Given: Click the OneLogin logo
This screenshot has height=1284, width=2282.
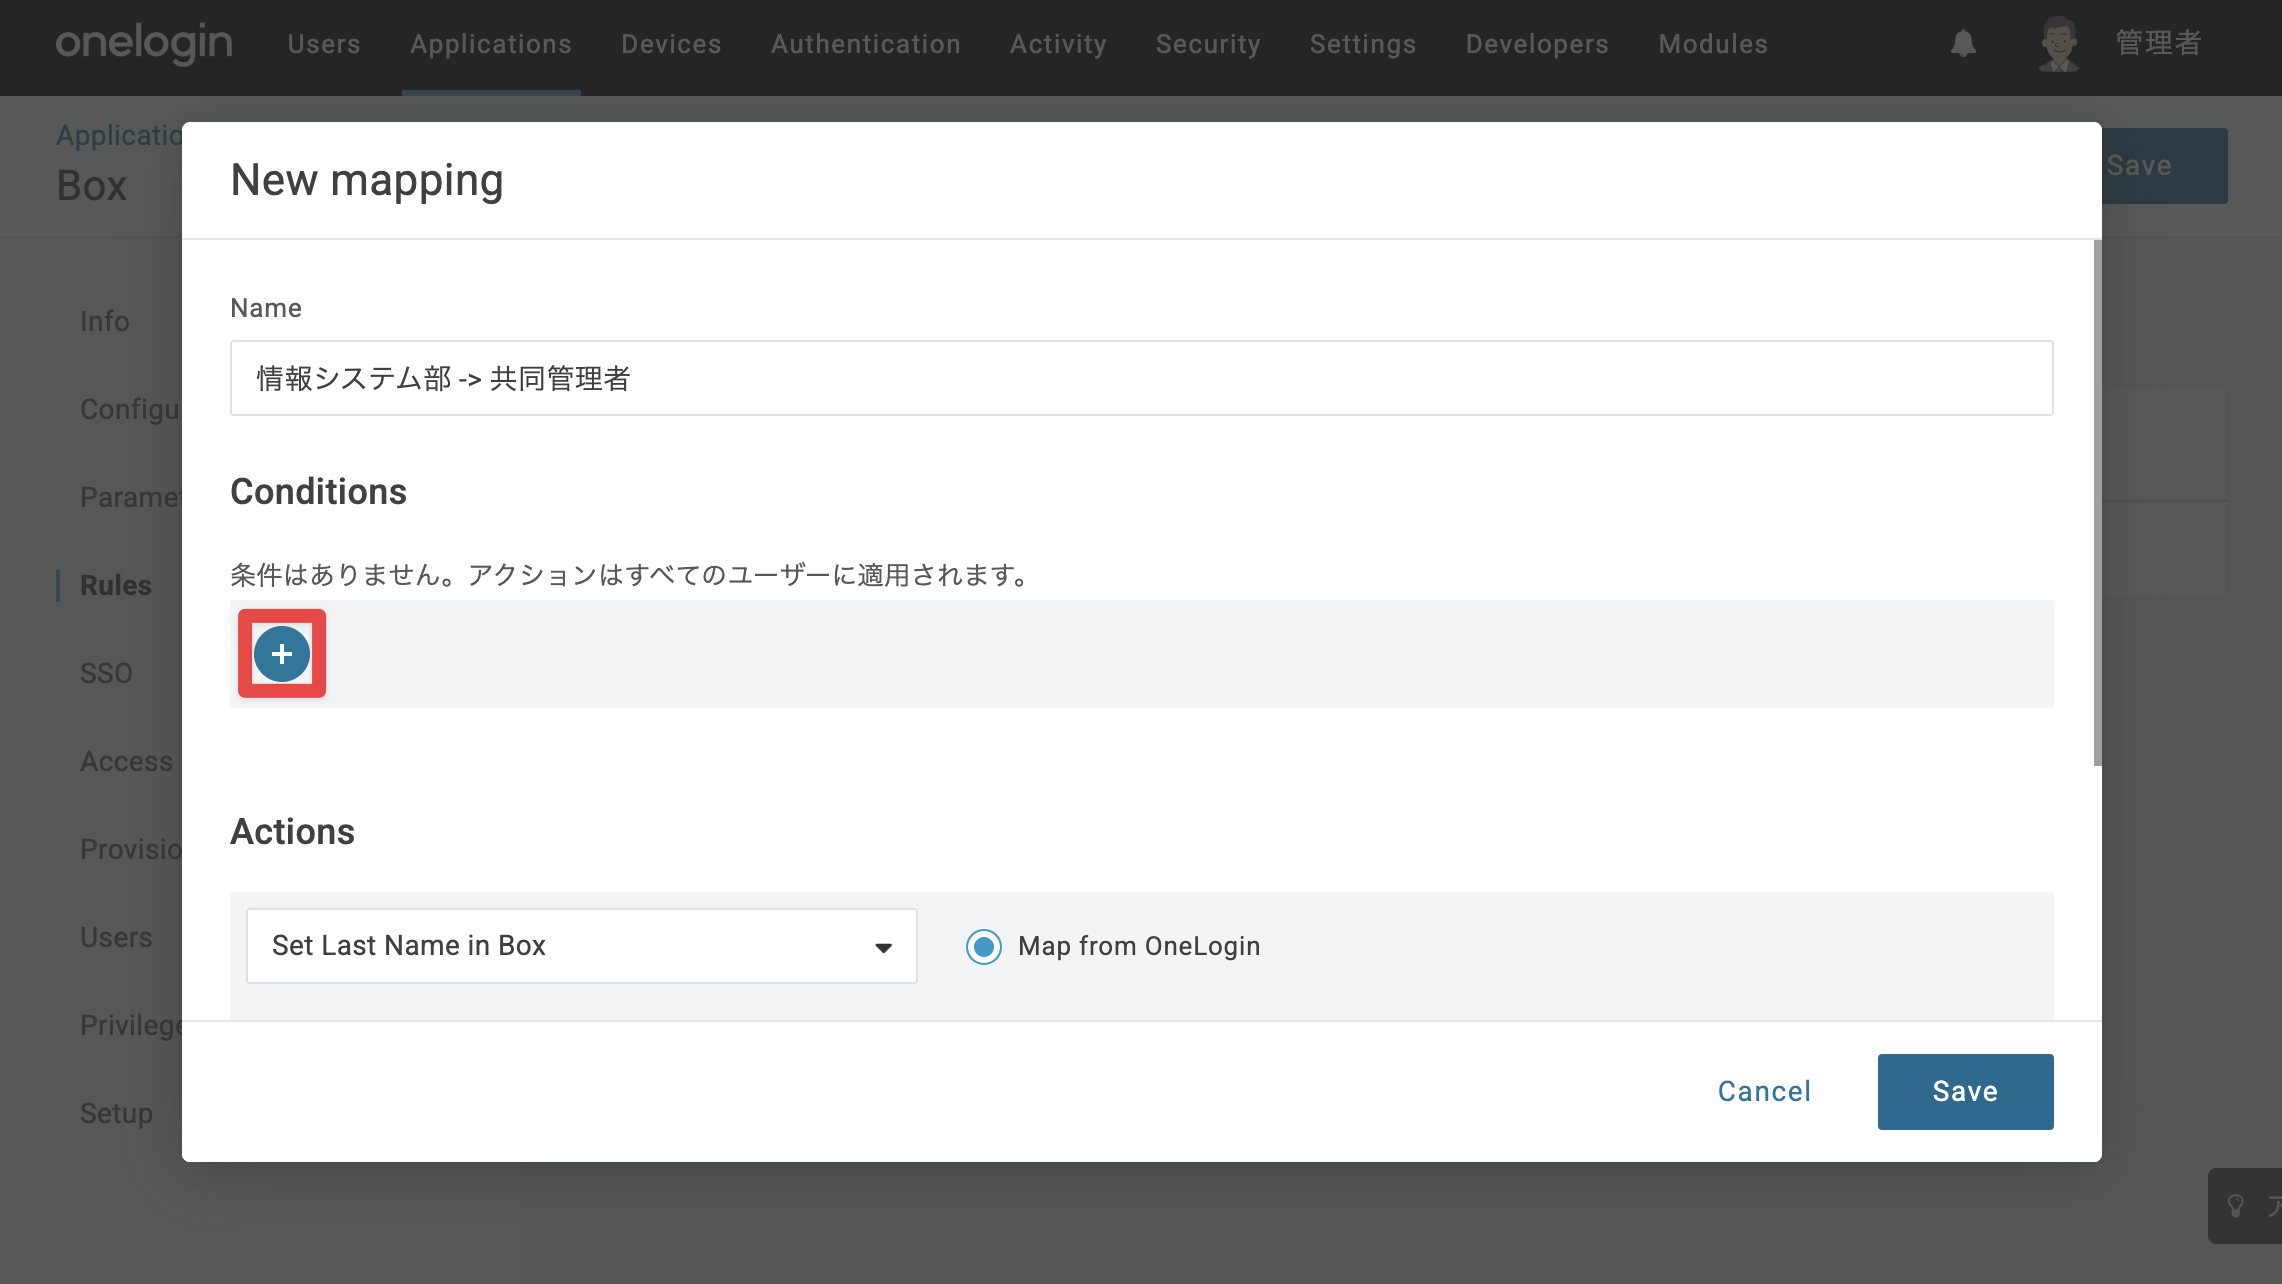Looking at the screenshot, I should pos(144,44).
